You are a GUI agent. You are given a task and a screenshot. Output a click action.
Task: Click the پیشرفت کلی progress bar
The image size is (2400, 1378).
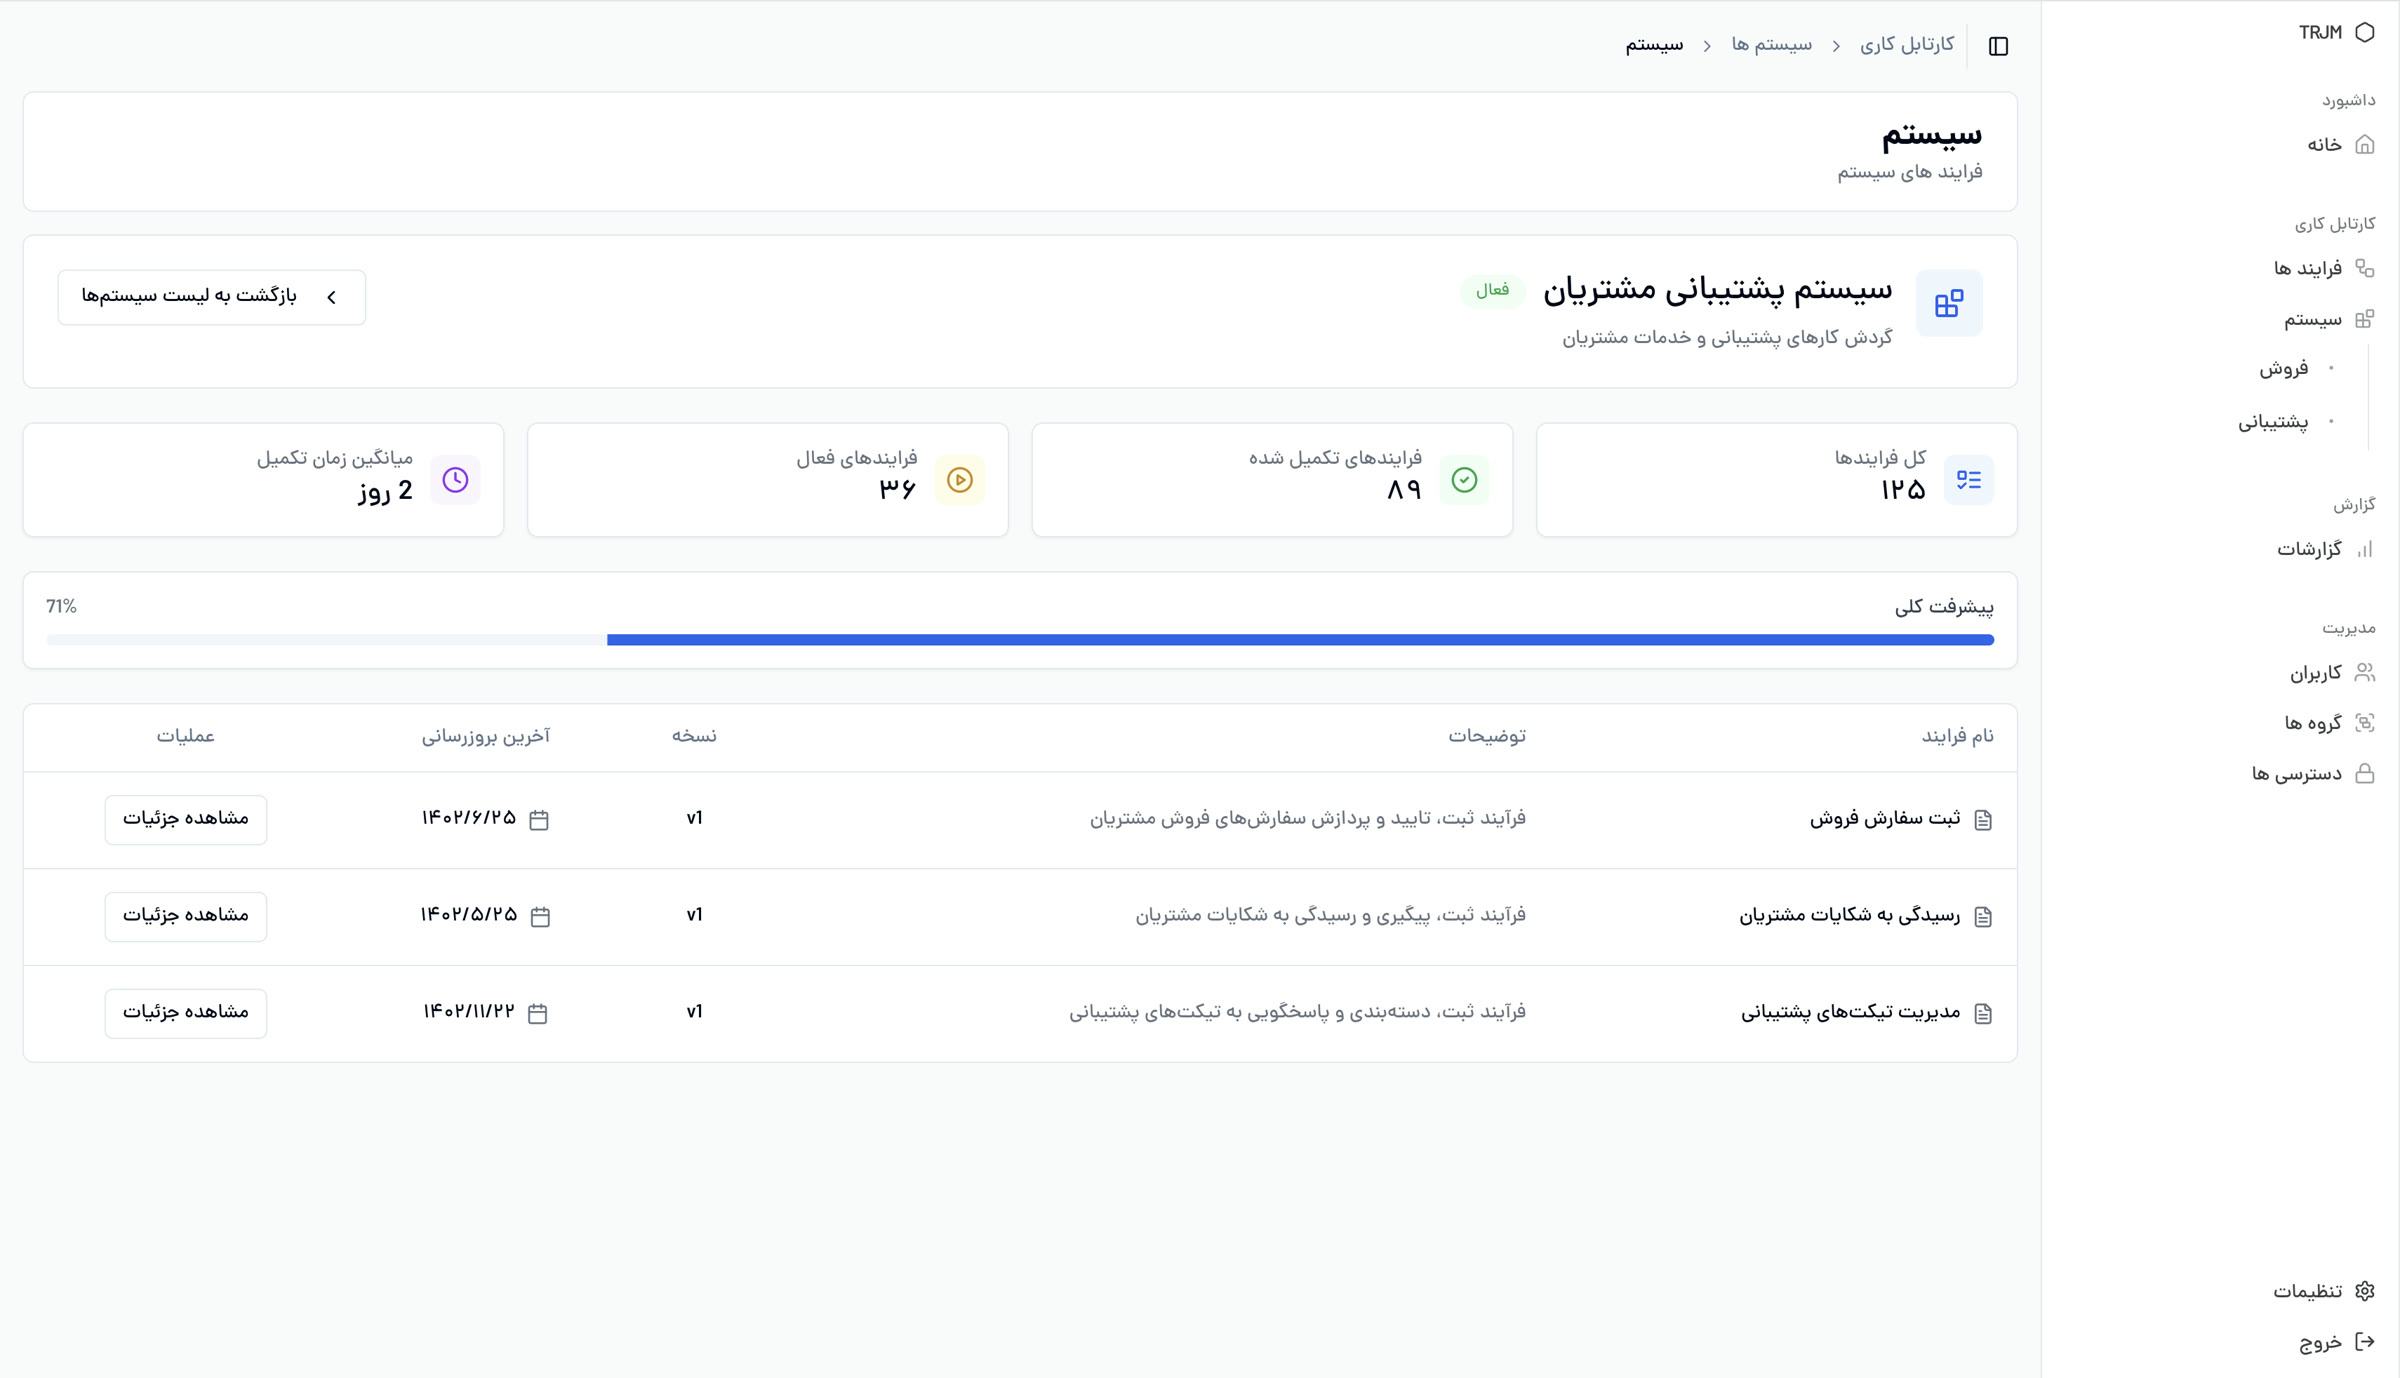point(1020,640)
